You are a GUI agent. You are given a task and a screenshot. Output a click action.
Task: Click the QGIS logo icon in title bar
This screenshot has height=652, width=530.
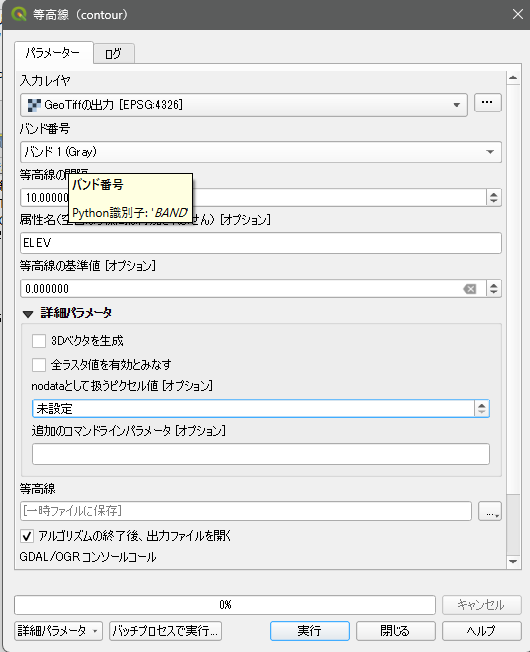[18, 14]
